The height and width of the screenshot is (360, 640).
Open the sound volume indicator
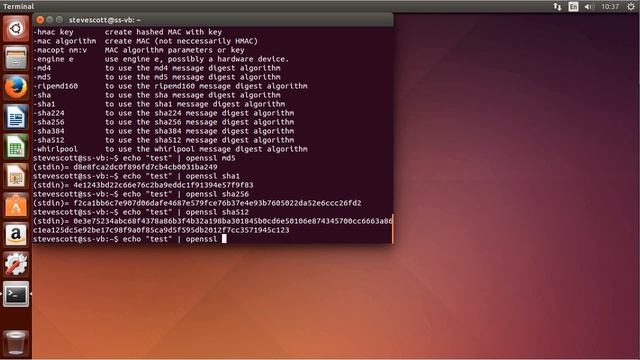tap(588, 7)
